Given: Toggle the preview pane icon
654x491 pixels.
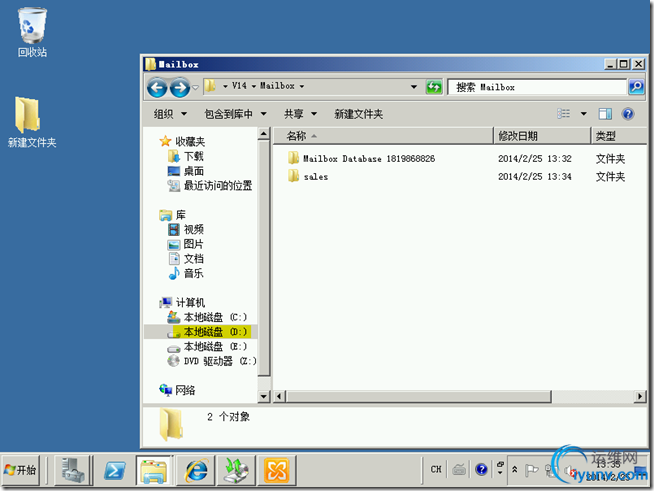Looking at the screenshot, I should (x=605, y=113).
